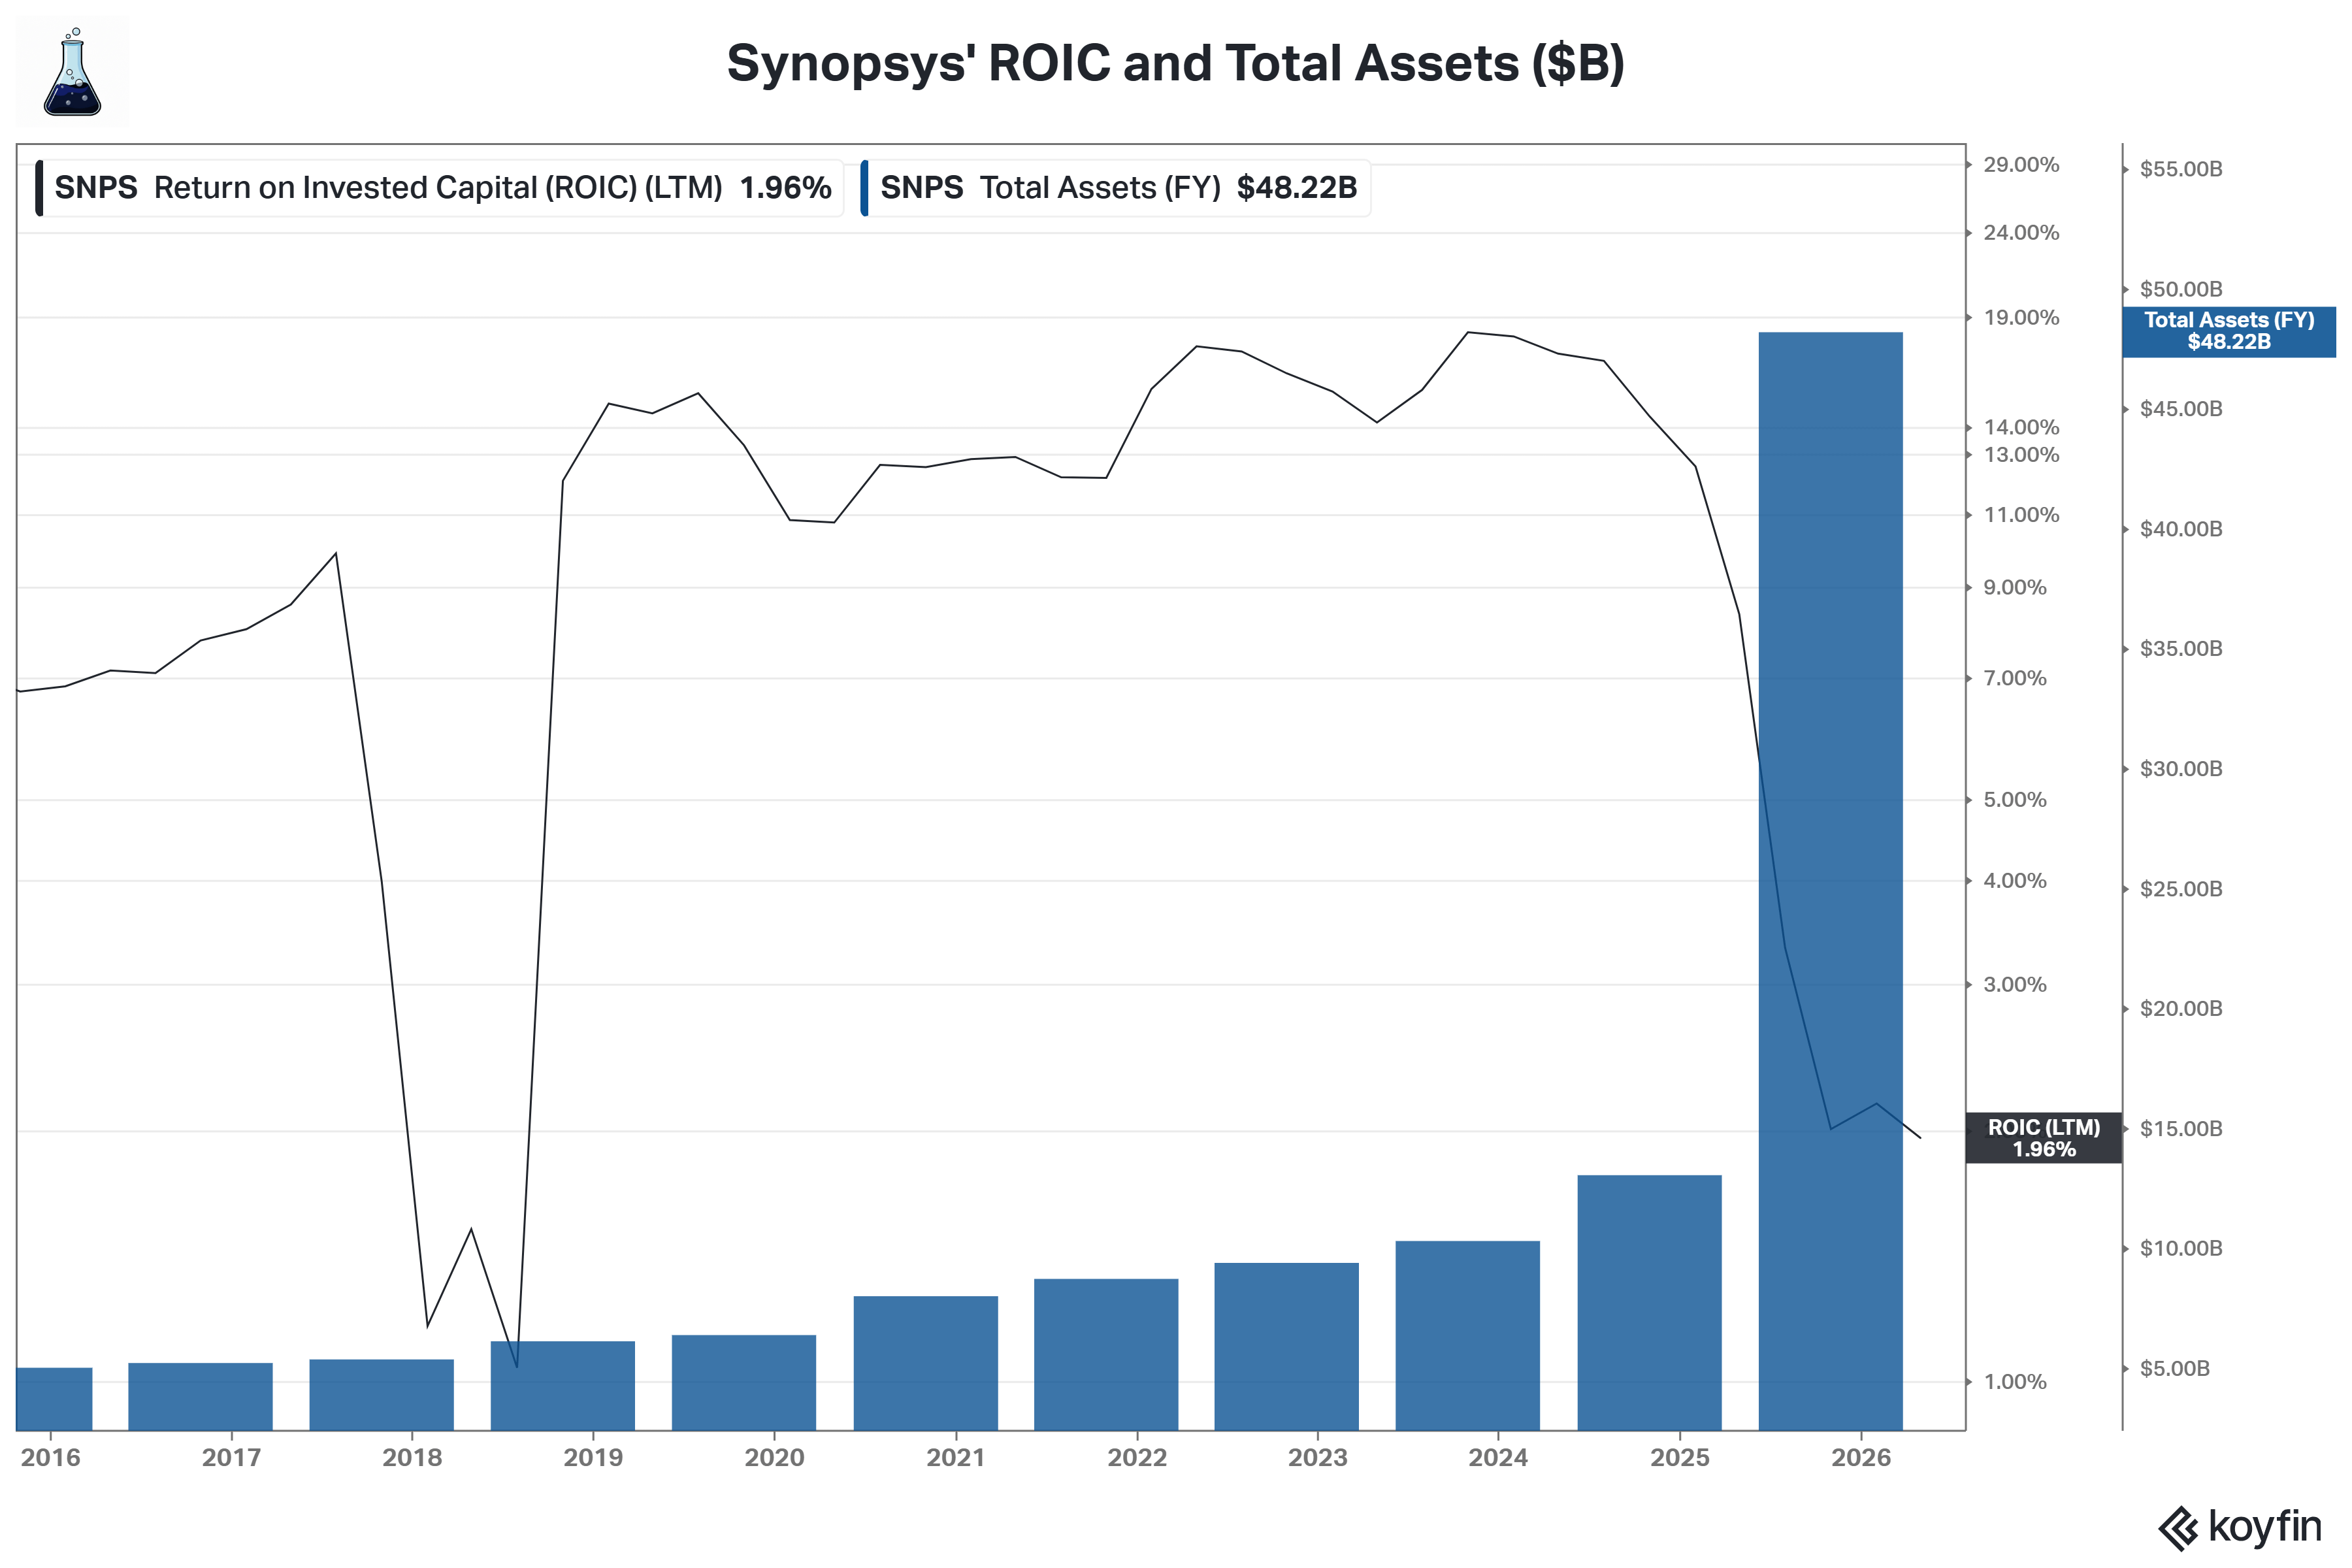Viewport: 2352px width, 1568px height.
Task: Click the $45.00B assets axis label
Action: point(2181,409)
